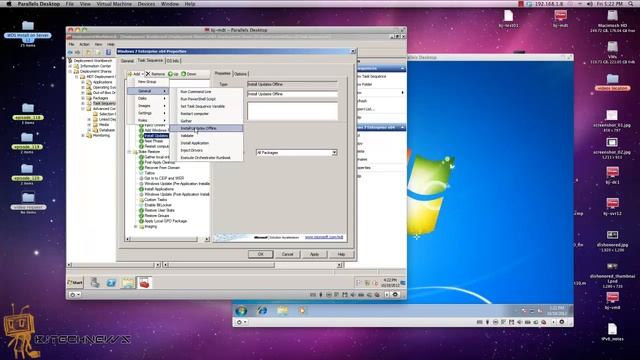Image resolution: width=640 pixels, height=360 pixels.
Task: Open Windows Start button in bj-mdt VM
Action: coord(75,282)
